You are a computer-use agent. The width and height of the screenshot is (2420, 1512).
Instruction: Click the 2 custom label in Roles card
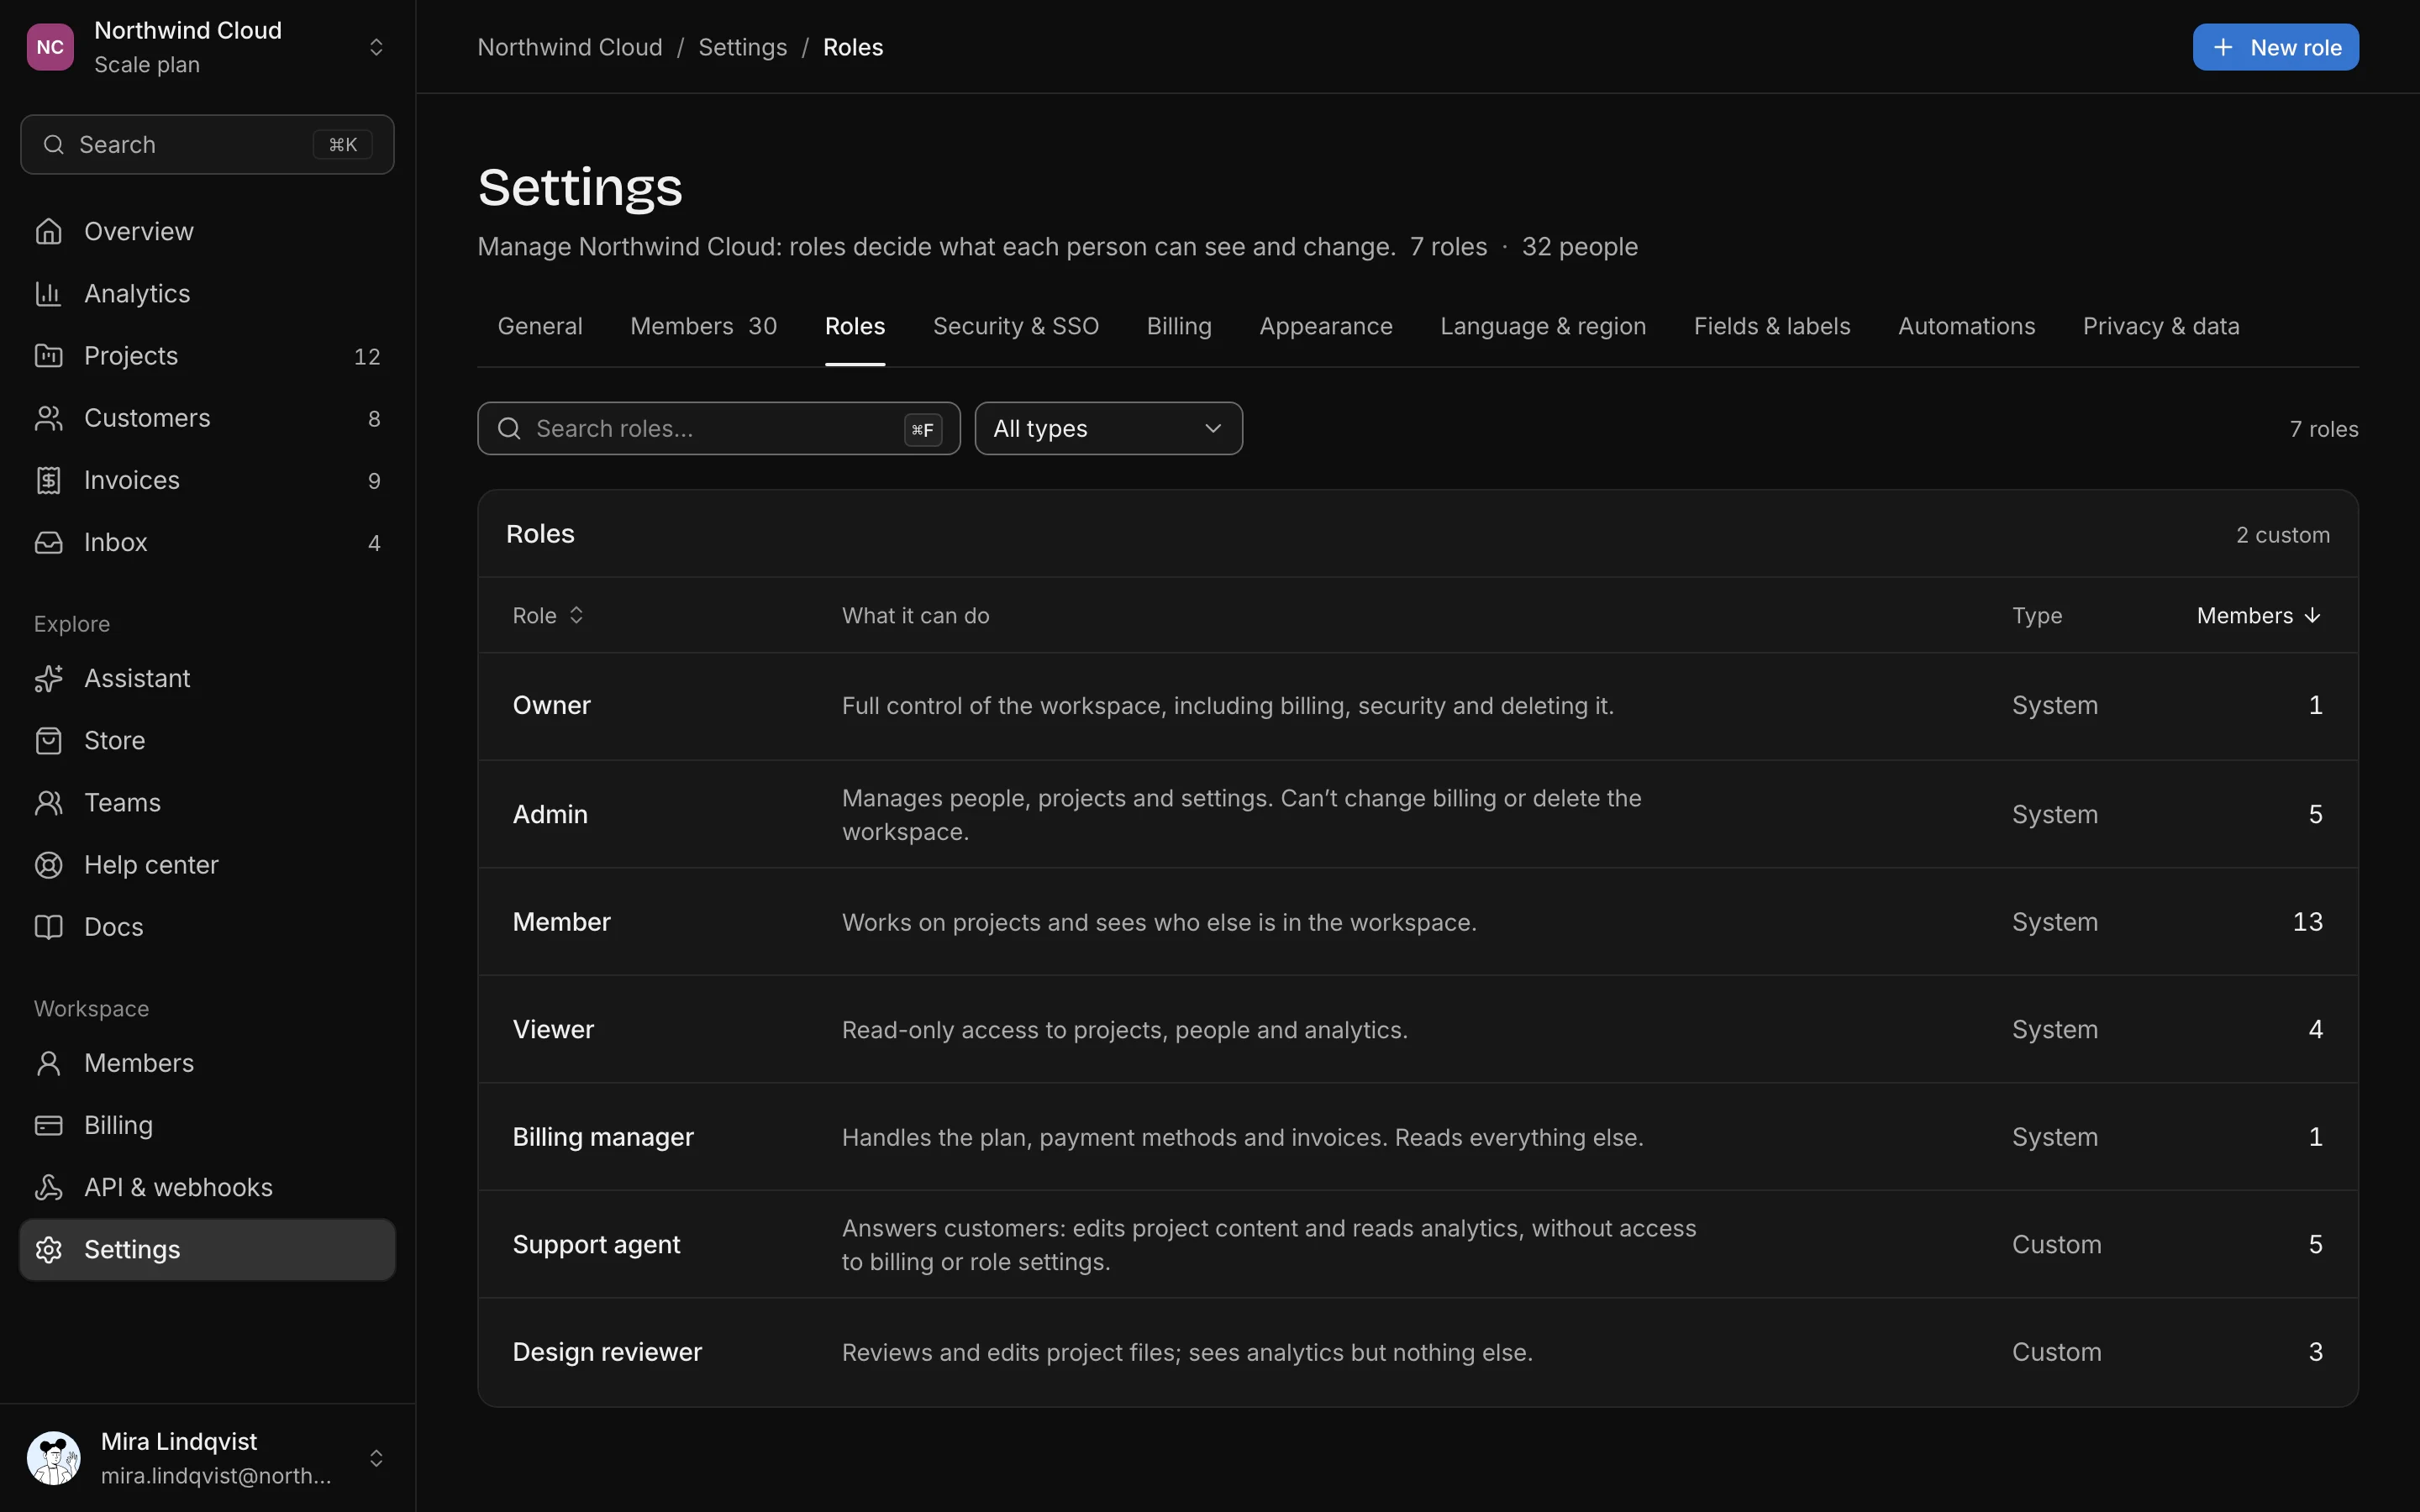pyautogui.click(x=2283, y=534)
